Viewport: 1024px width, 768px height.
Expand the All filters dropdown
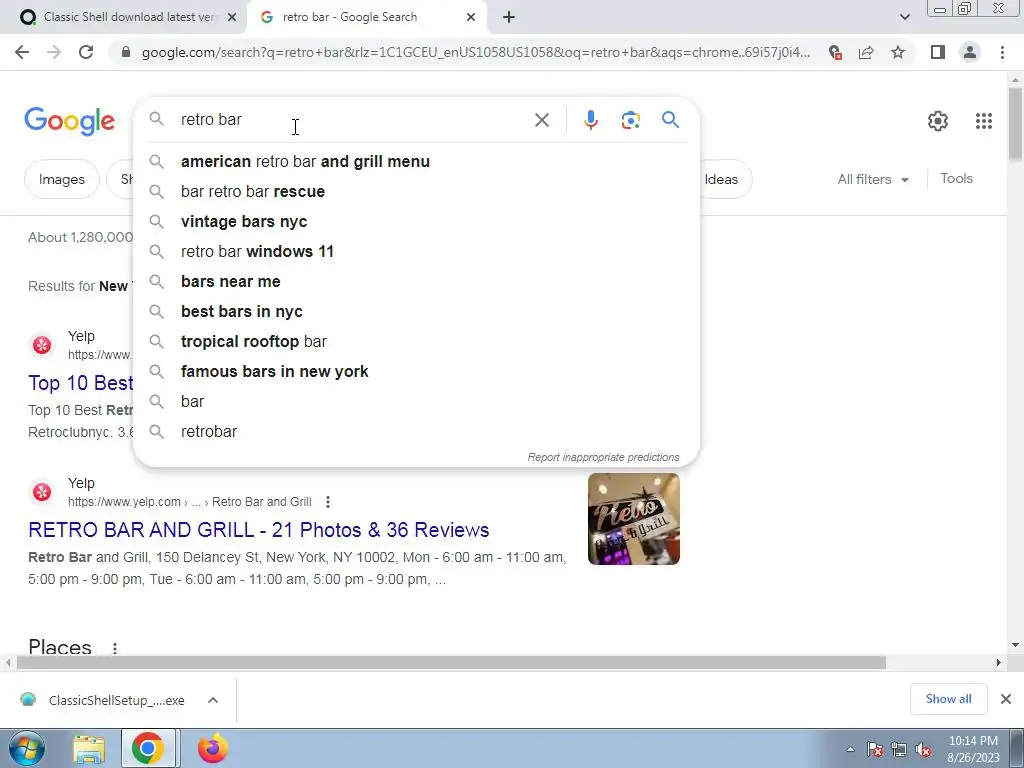[x=873, y=179]
